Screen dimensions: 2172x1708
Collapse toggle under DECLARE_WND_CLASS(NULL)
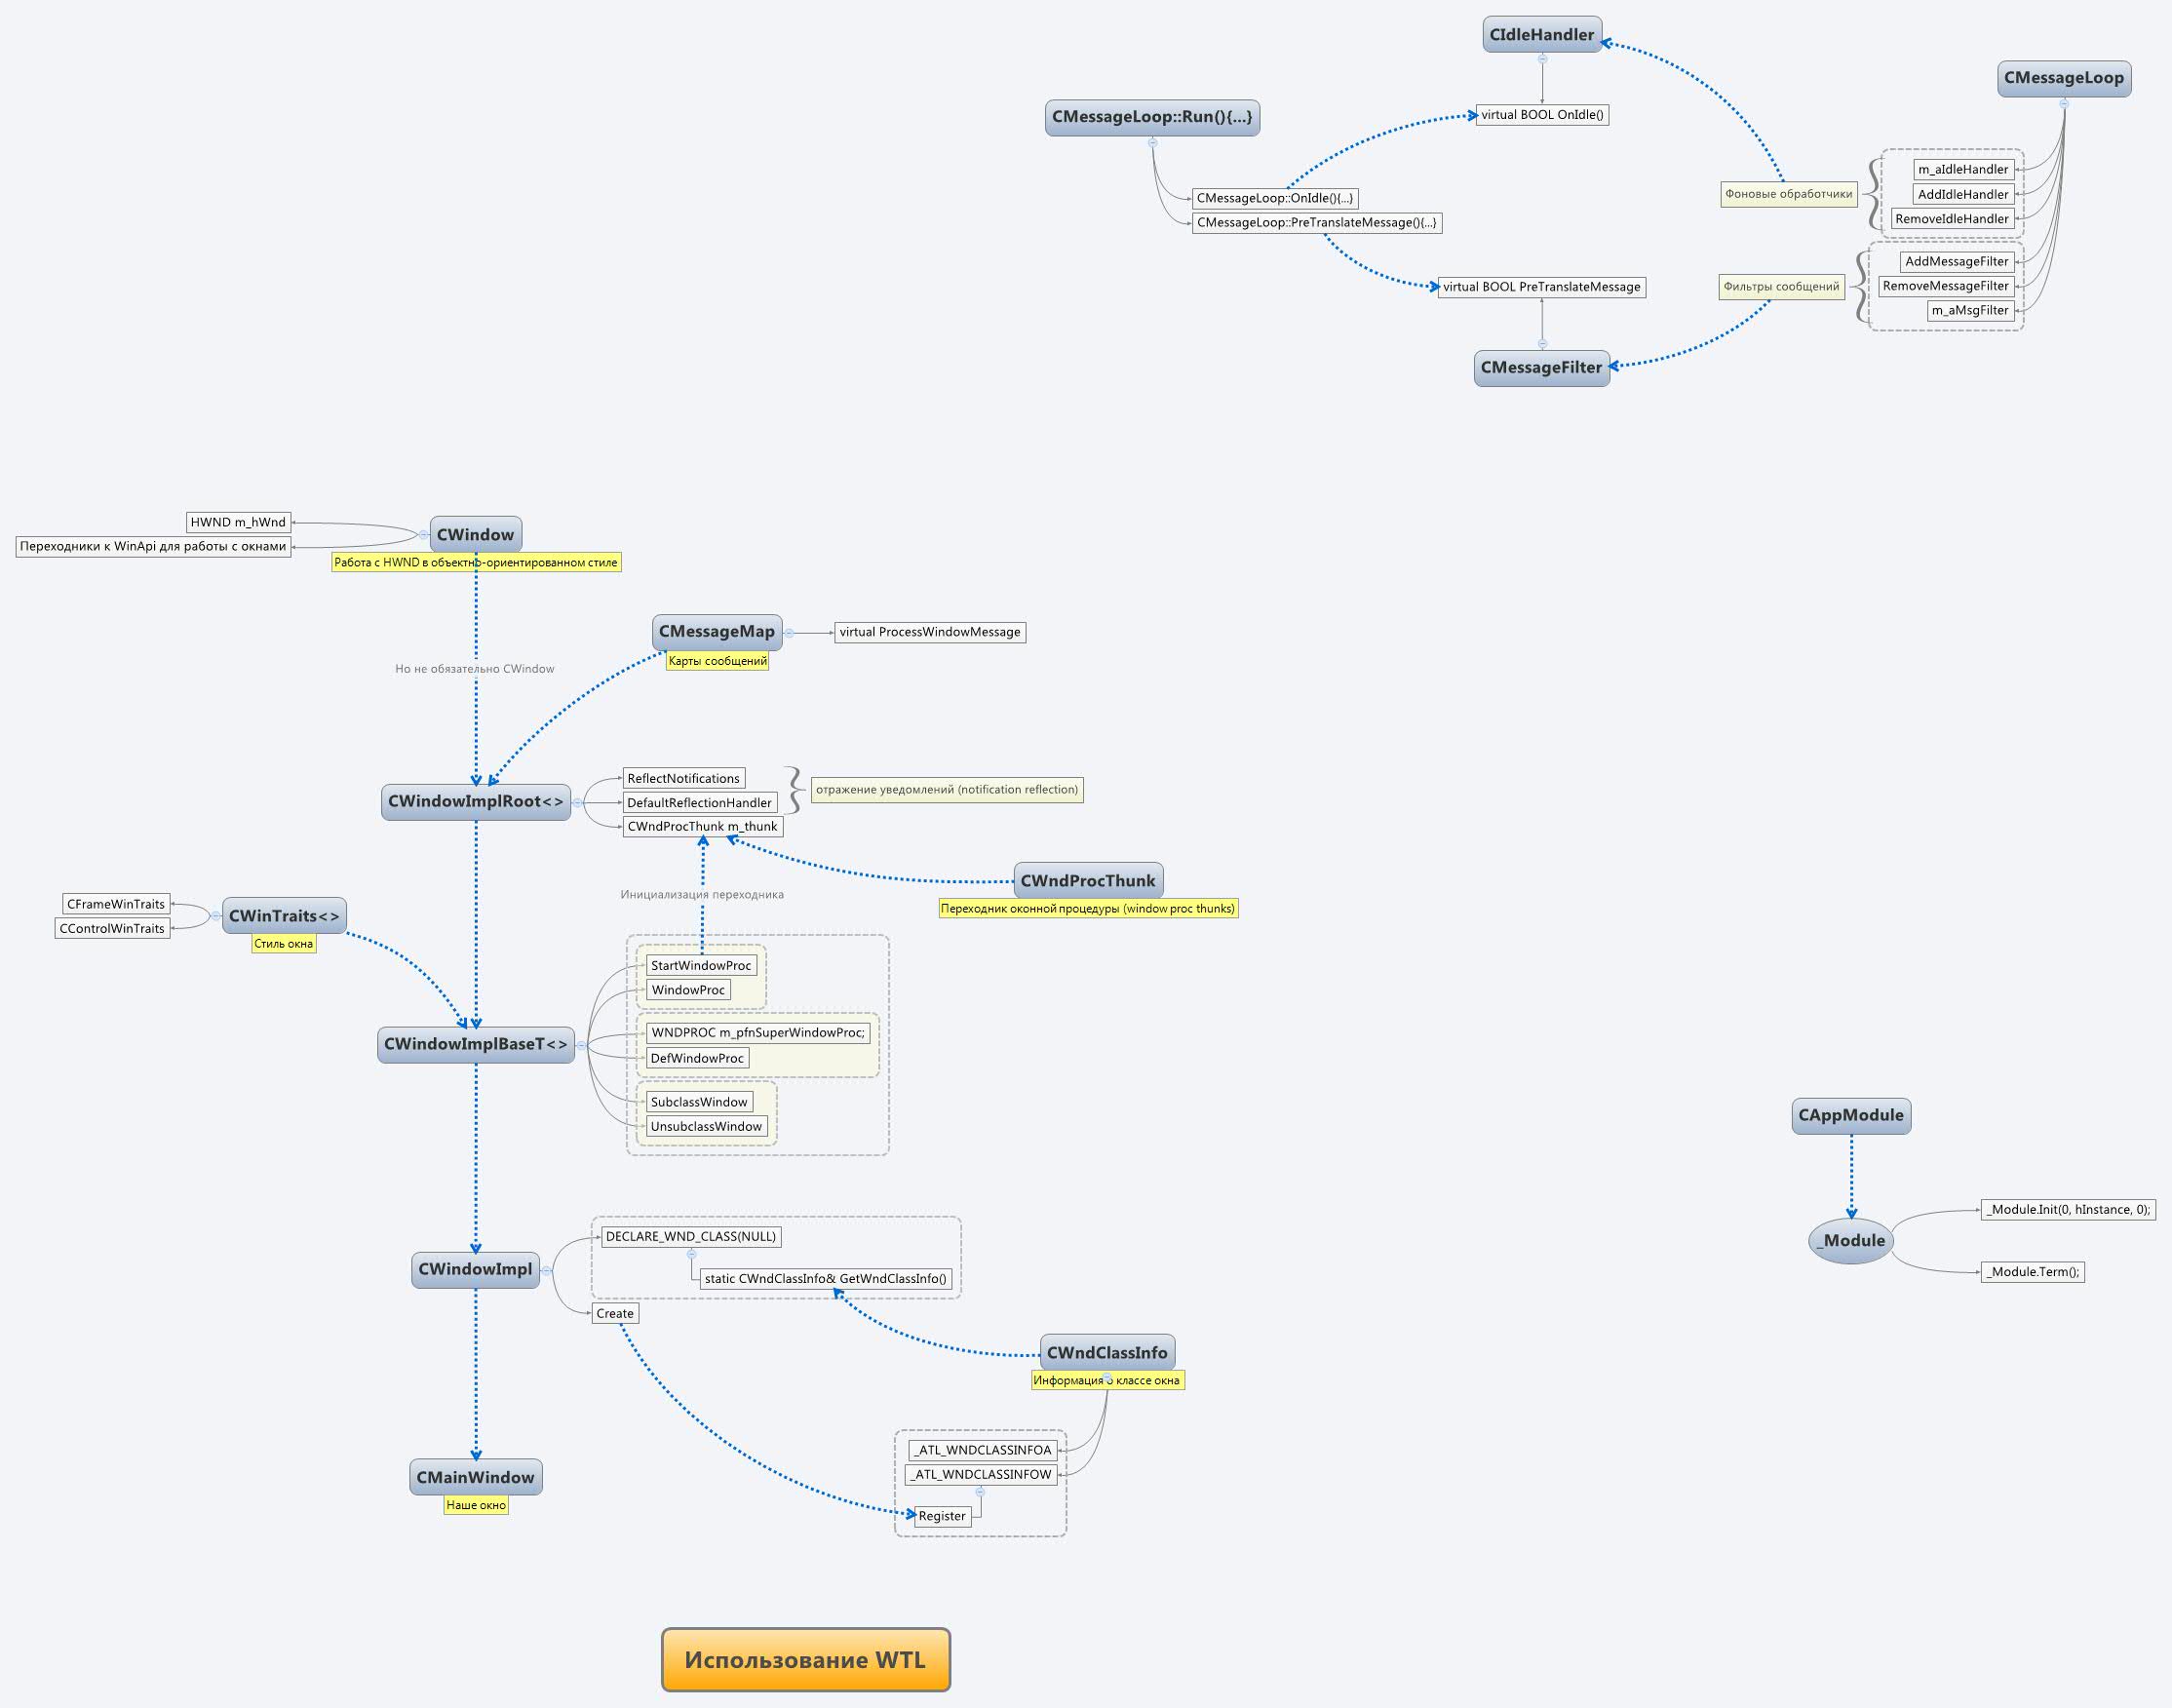click(691, 1254)
